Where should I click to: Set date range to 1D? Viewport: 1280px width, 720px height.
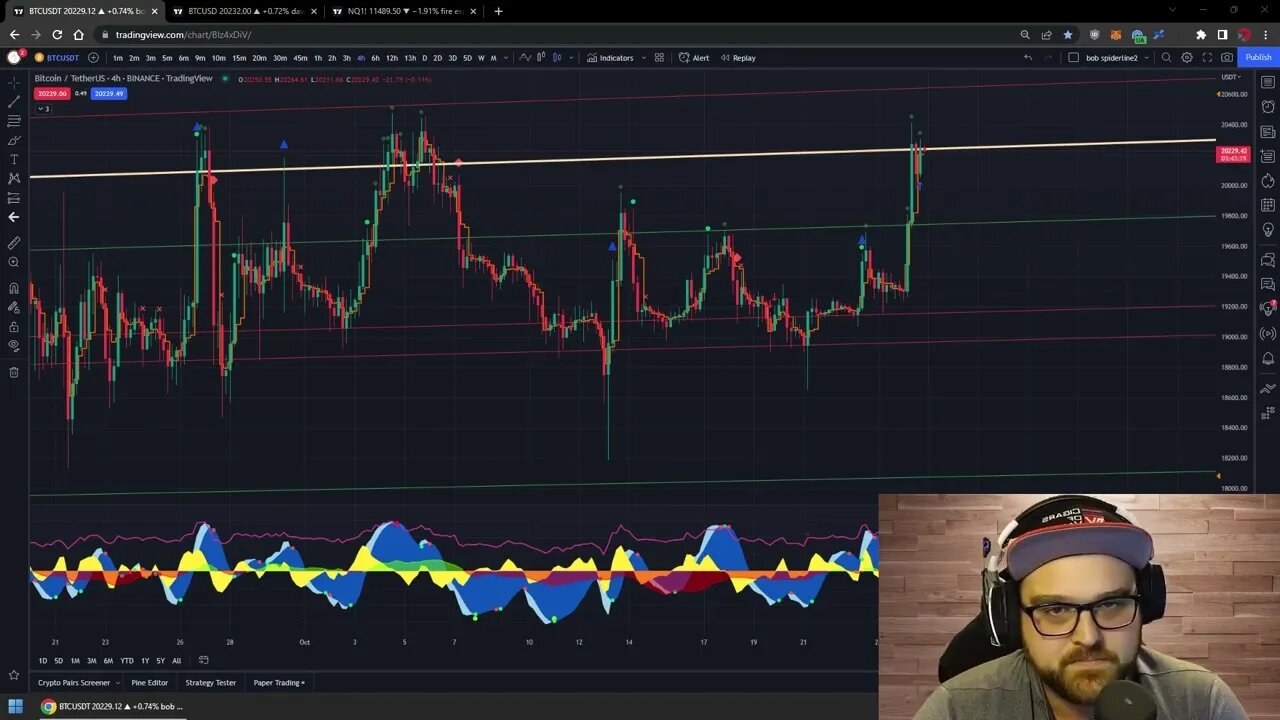tap(43, 661)
